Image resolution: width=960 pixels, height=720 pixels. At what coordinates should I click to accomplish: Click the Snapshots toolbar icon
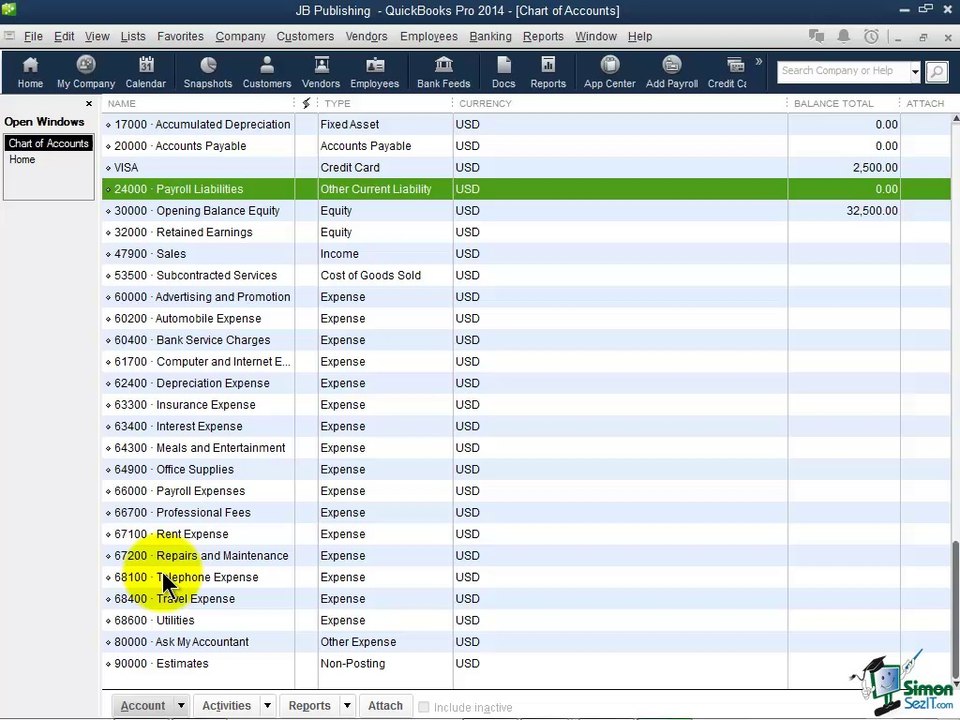click(207, 72)
